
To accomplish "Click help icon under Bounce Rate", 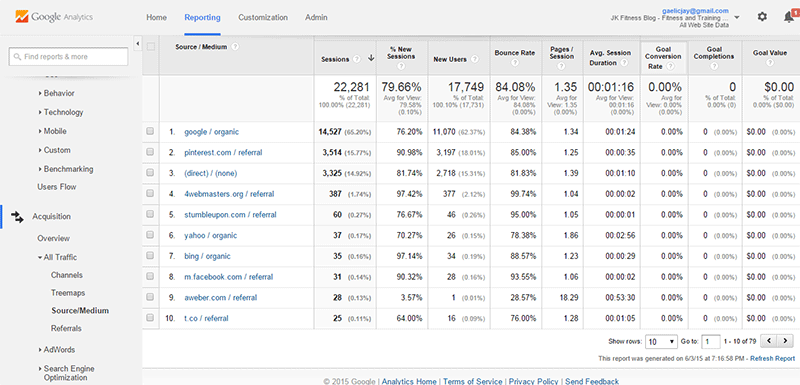I will 515,63.
